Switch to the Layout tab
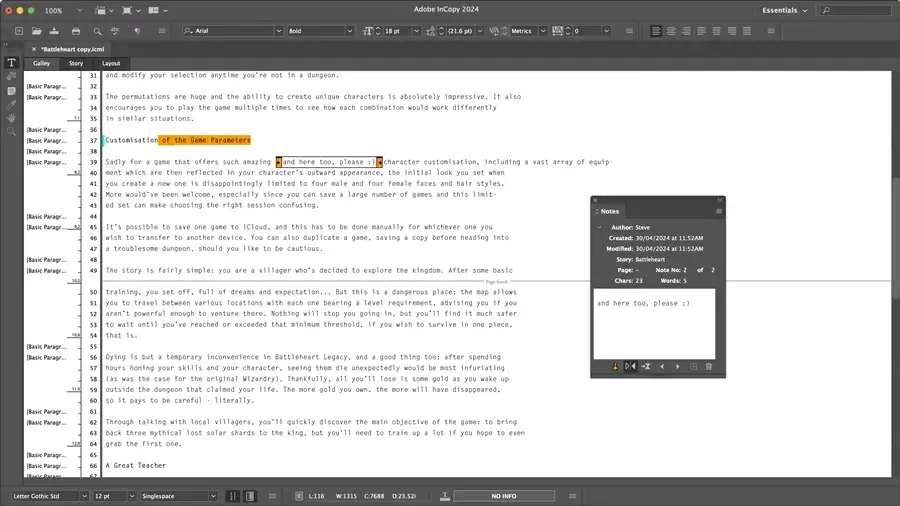The width and height of the screenshot is (900, 506). click(111, 63)
